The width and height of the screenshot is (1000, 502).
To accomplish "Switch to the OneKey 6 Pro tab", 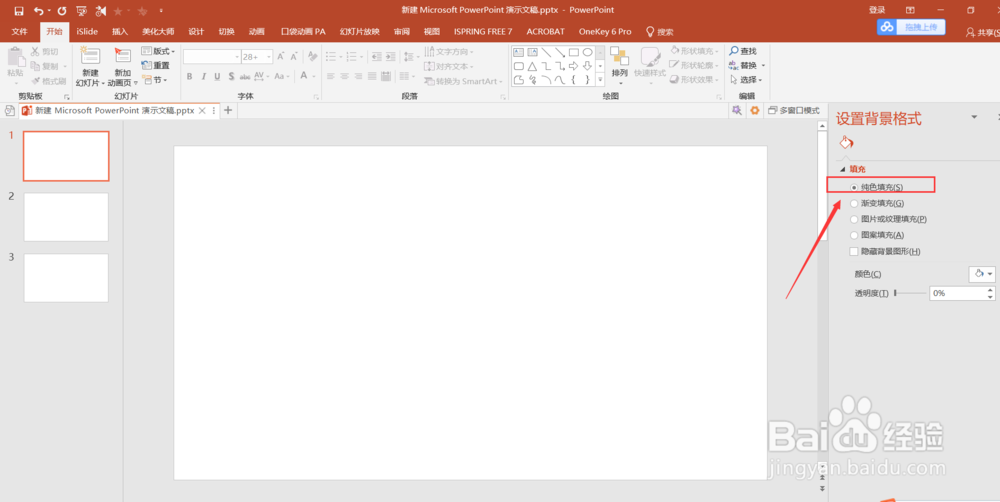I will coord(605,31).
